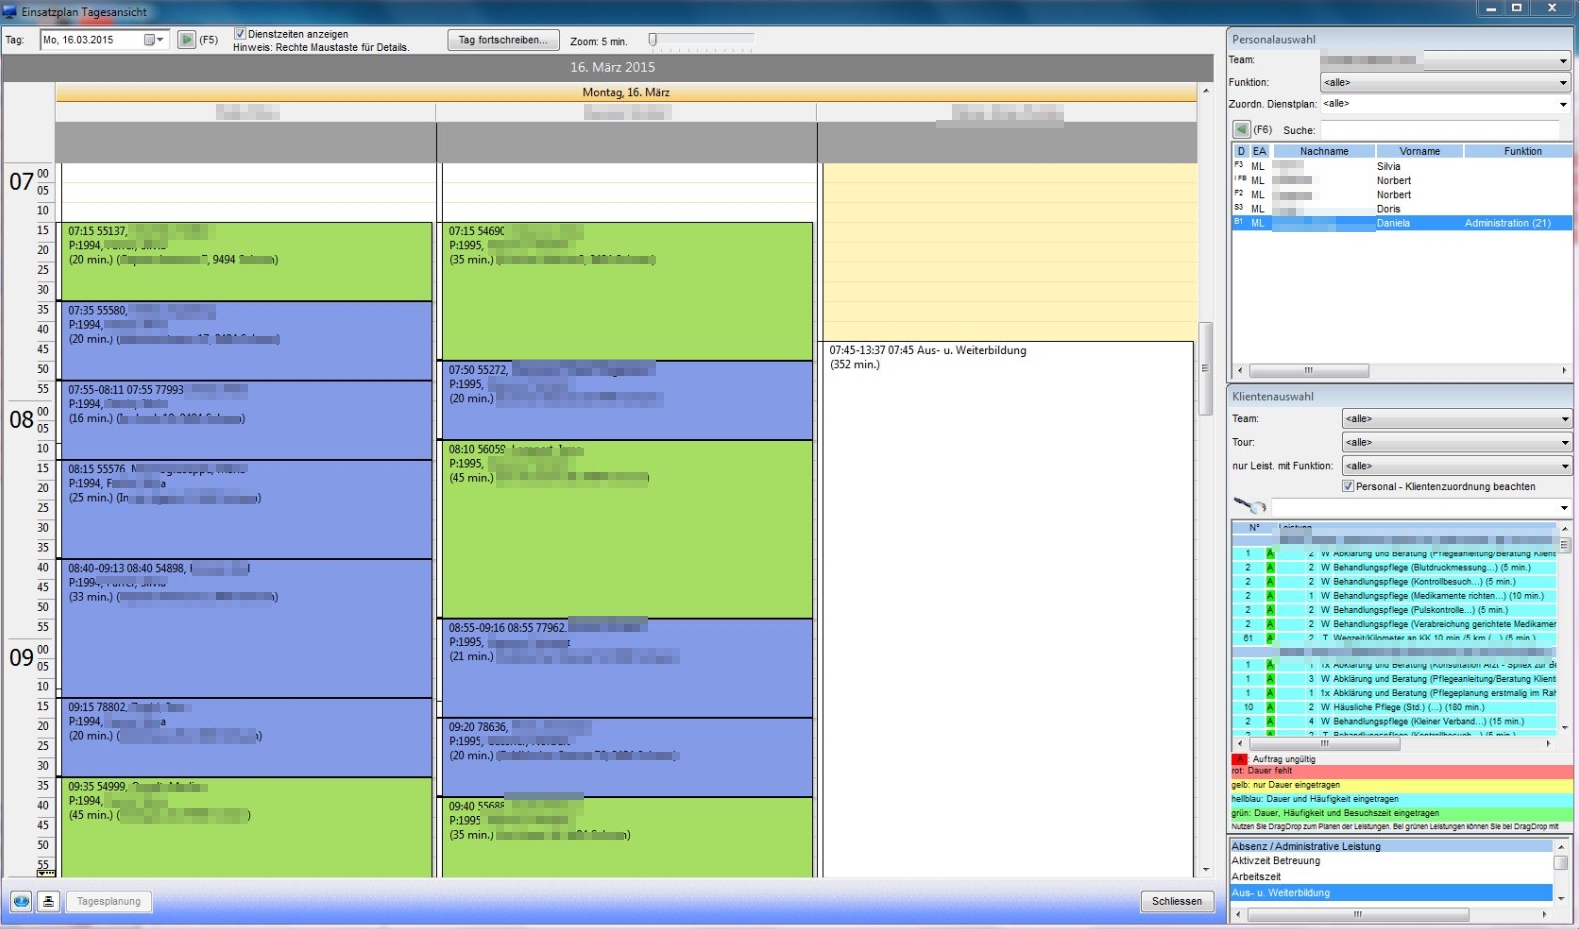This screenshot has height=929, width=1579.
Task: Select 'Arbeitszeit' in the absence list
Action: tap(1256, 877)
